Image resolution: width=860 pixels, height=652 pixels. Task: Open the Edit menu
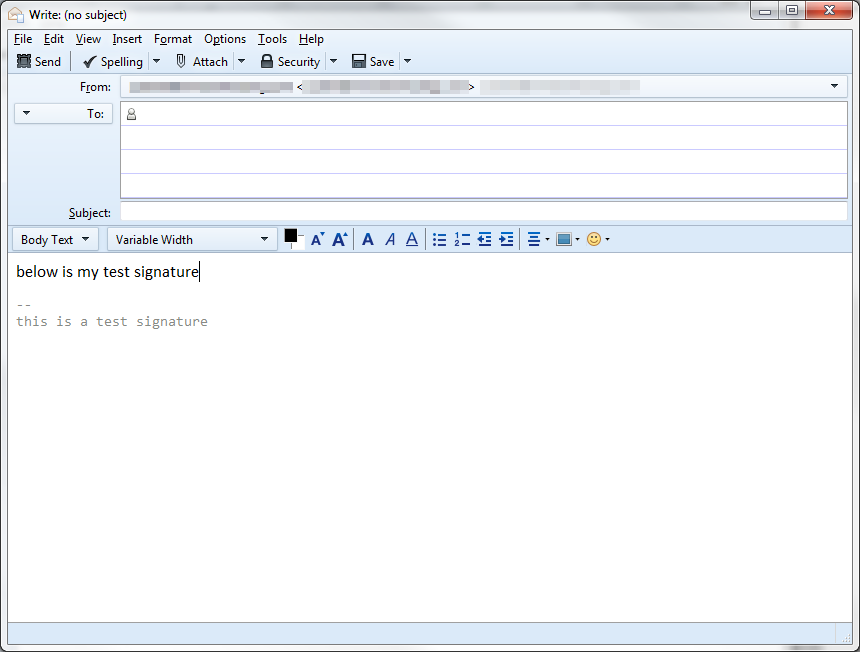point(54,39)
